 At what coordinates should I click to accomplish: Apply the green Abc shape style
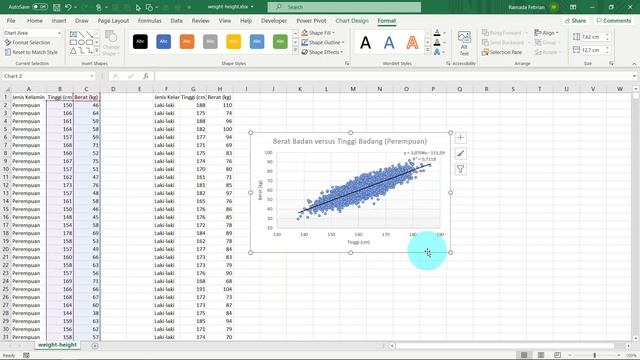click(280, 42)
